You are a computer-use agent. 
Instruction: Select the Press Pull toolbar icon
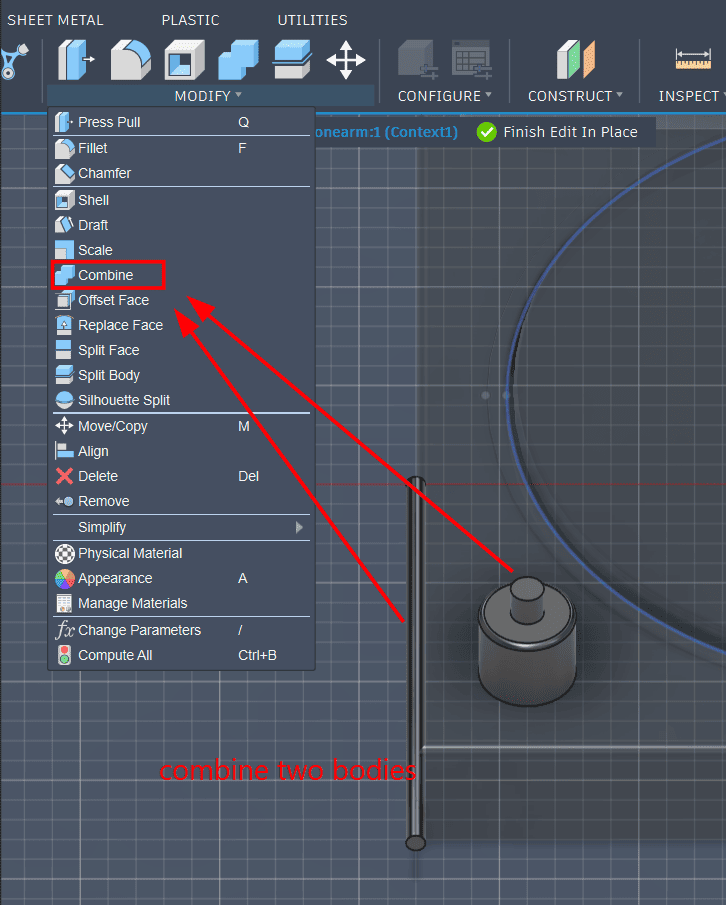point(76,59)
